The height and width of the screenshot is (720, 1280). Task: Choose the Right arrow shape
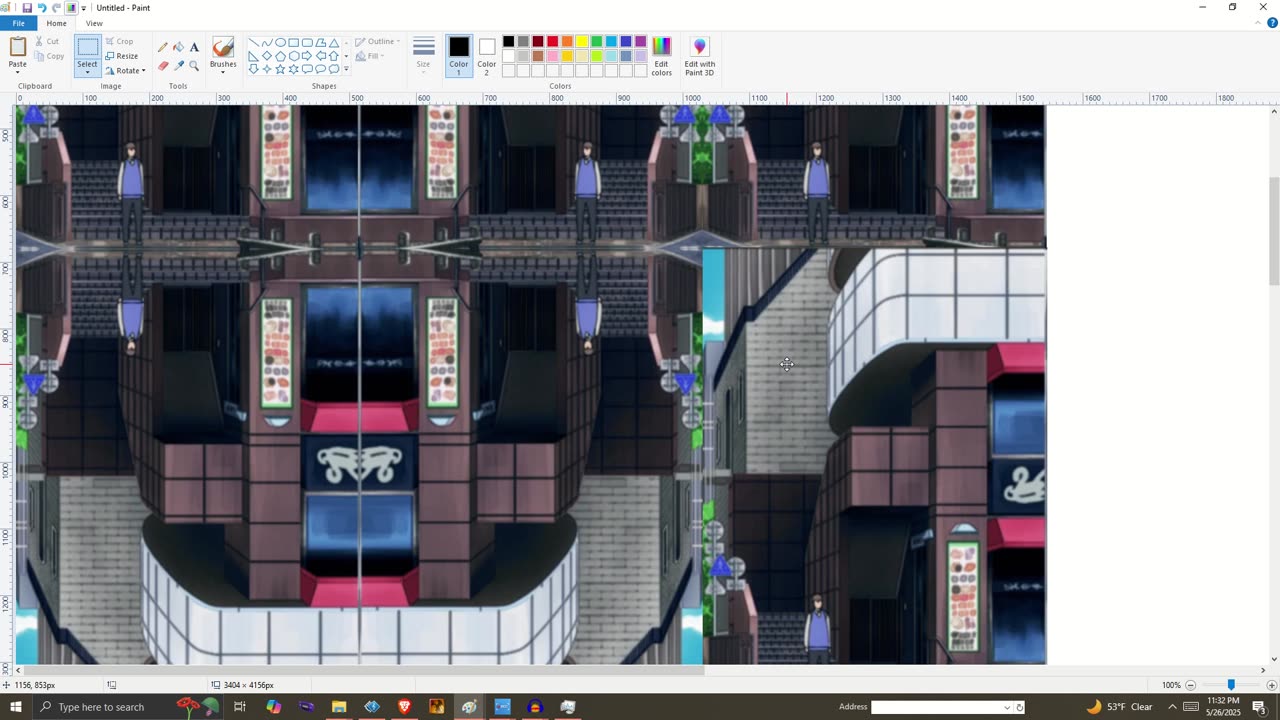coord(307,56)
